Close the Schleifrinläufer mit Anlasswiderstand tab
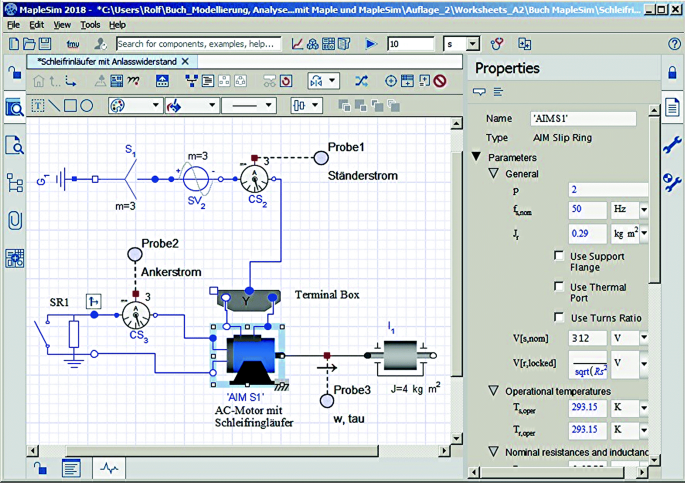The height and width of the screenshot is (483, 685). [x=185, y=62]
